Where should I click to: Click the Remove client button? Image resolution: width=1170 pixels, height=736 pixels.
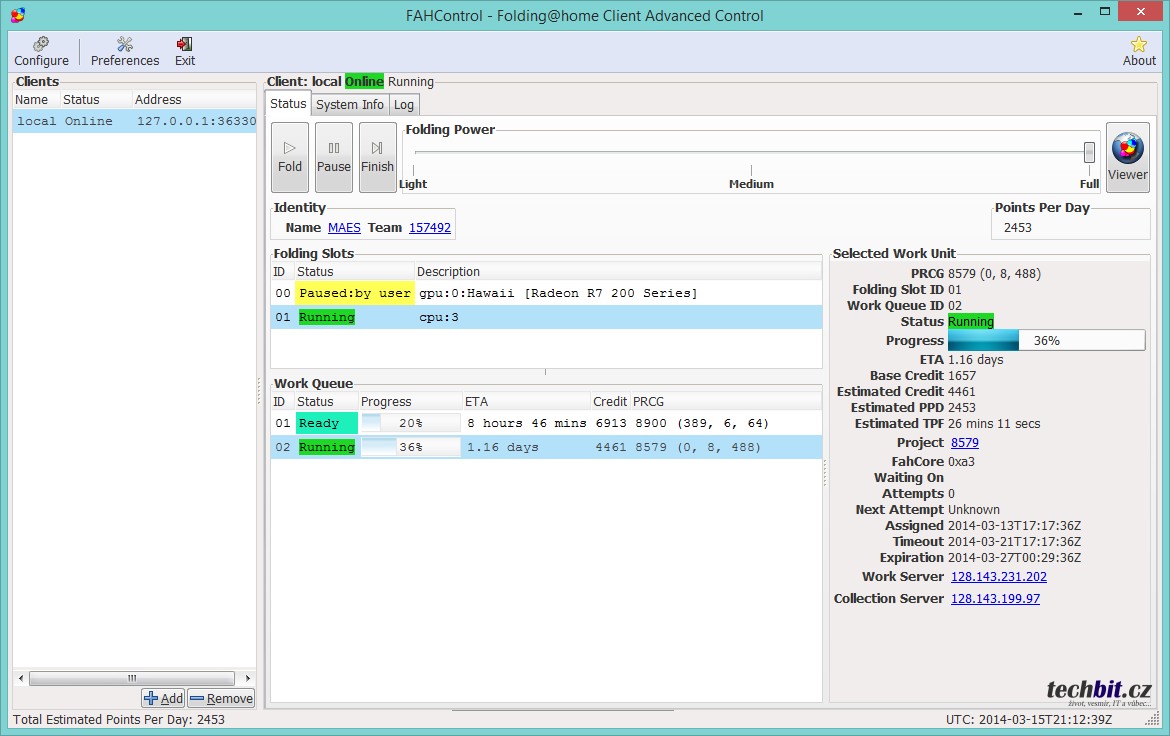coord(221,699)
